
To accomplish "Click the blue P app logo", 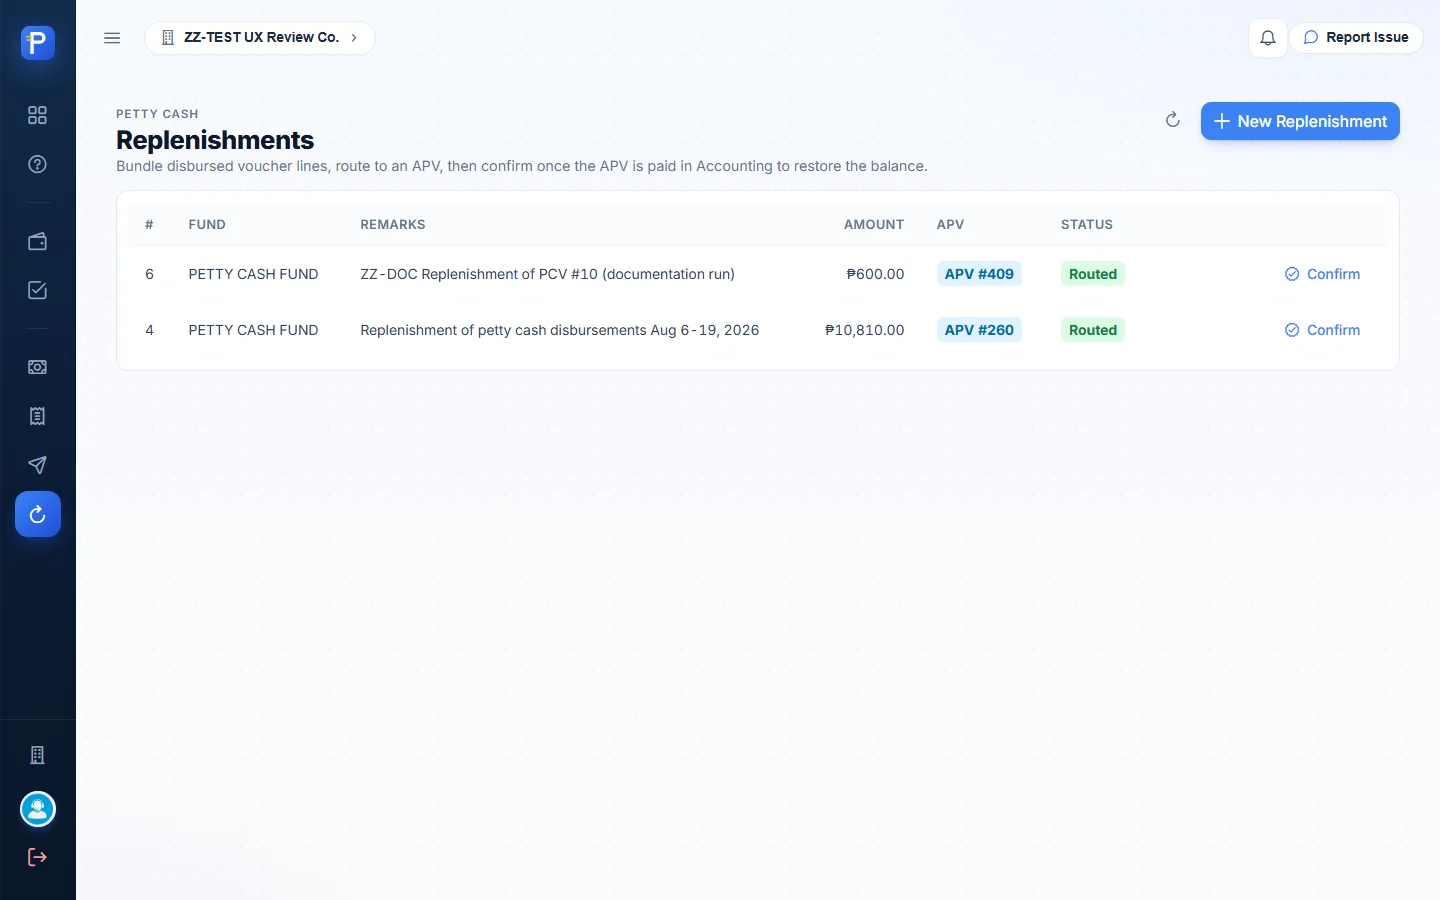I will [x=37, y=42].
